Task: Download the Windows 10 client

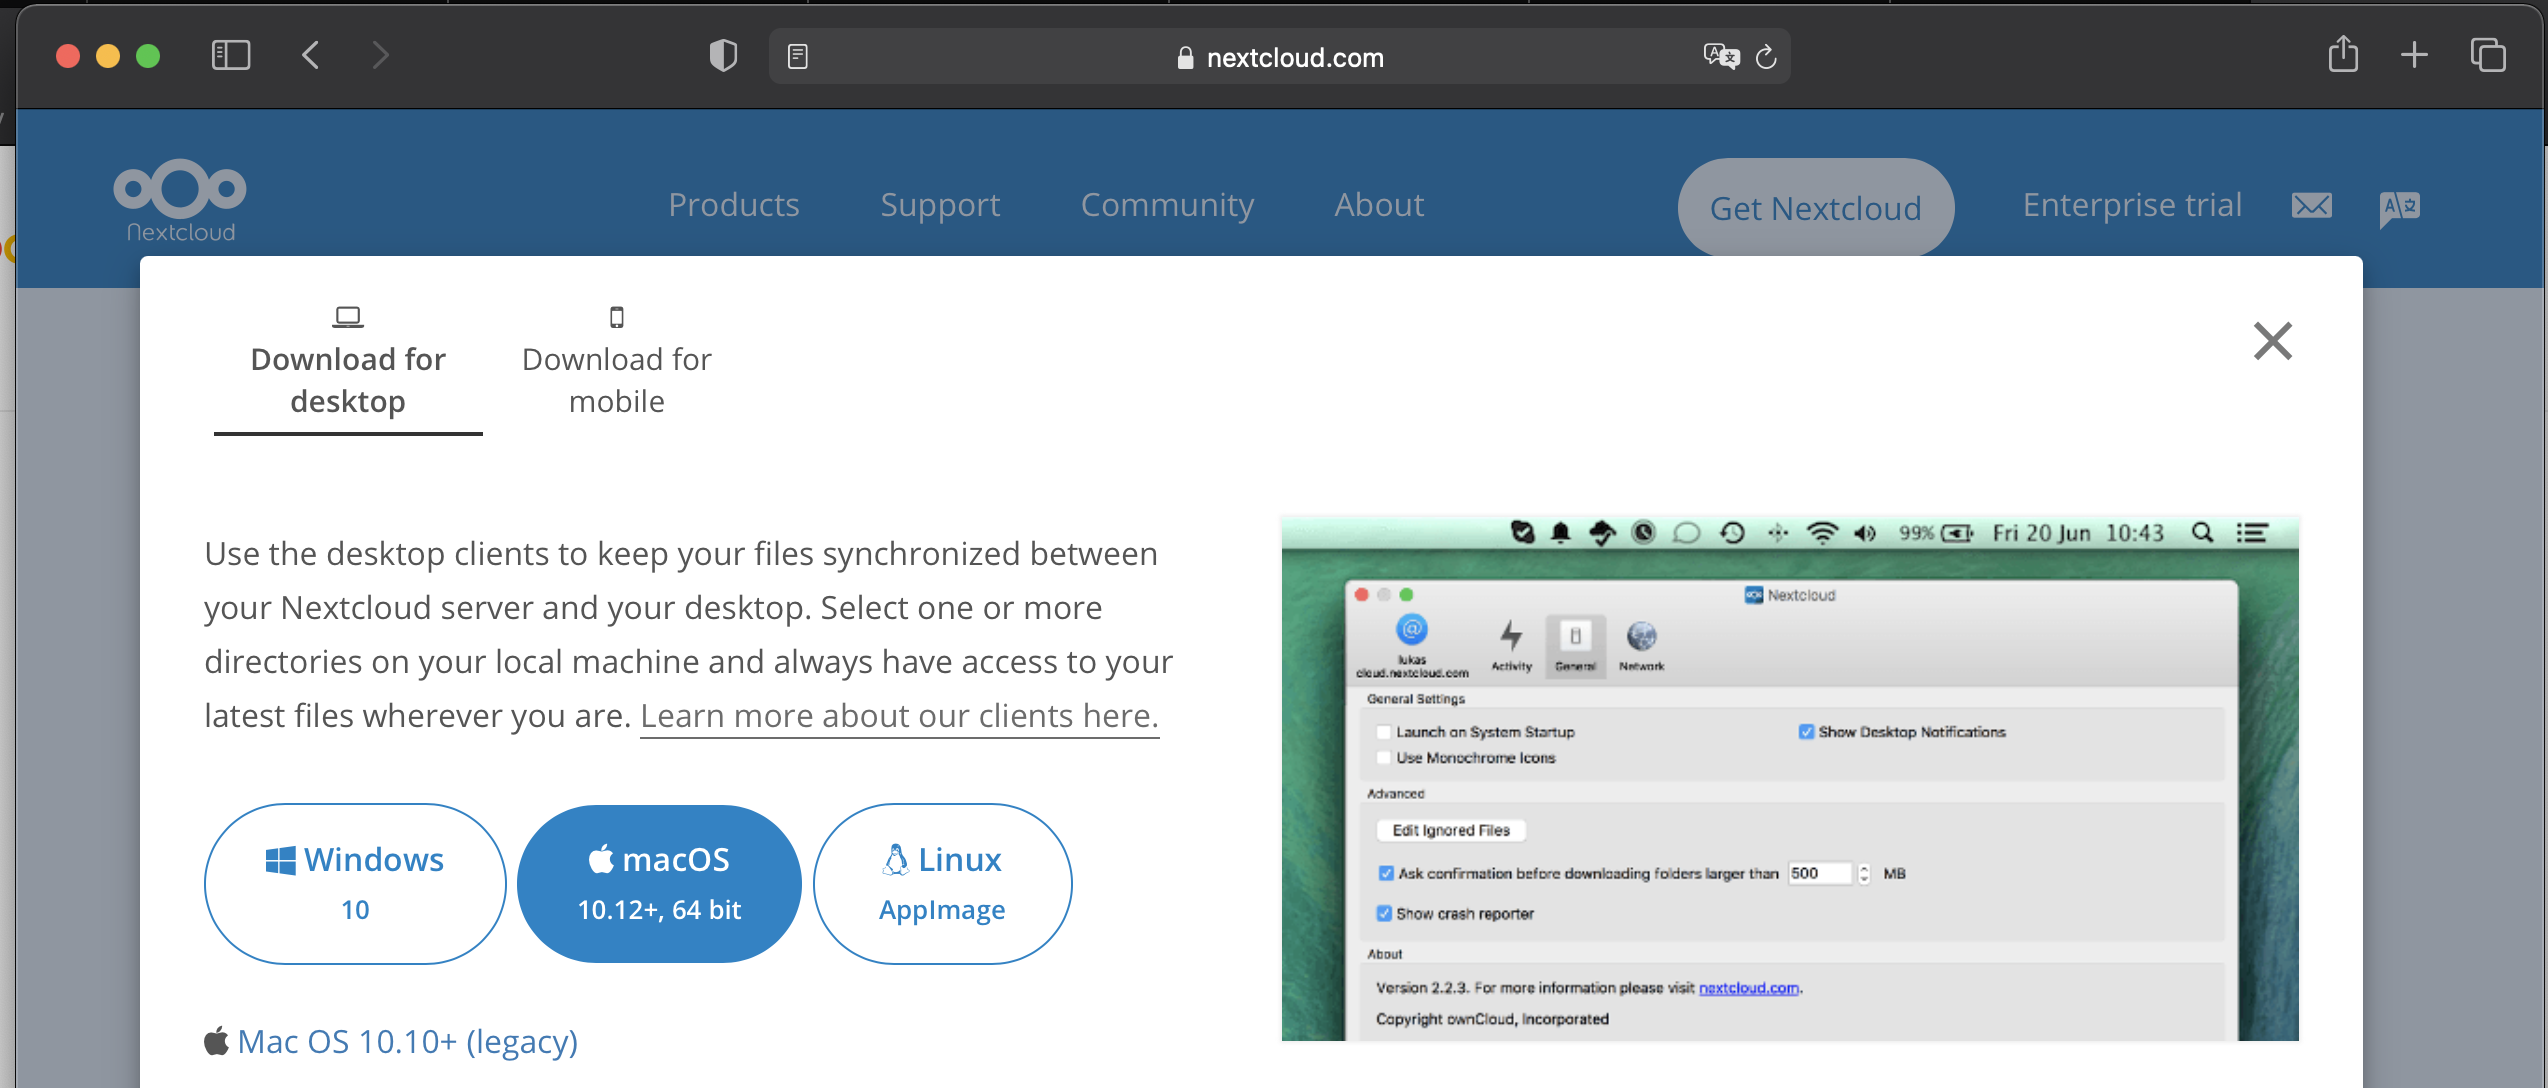Action: [x=355, y=884]
